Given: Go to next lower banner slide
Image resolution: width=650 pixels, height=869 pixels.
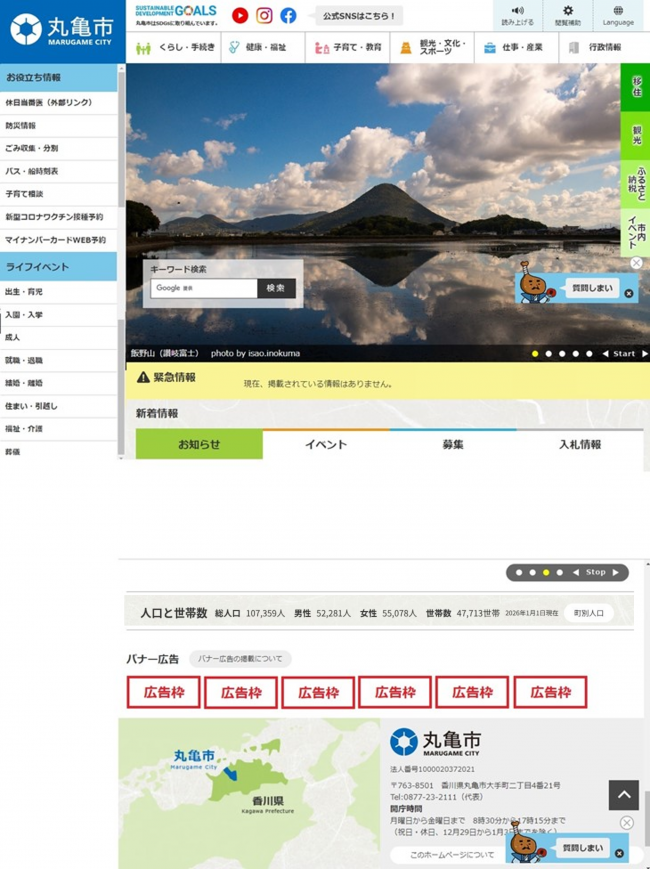Looking at the screenshot, I should pyautogui.click(x=616, y=572).
